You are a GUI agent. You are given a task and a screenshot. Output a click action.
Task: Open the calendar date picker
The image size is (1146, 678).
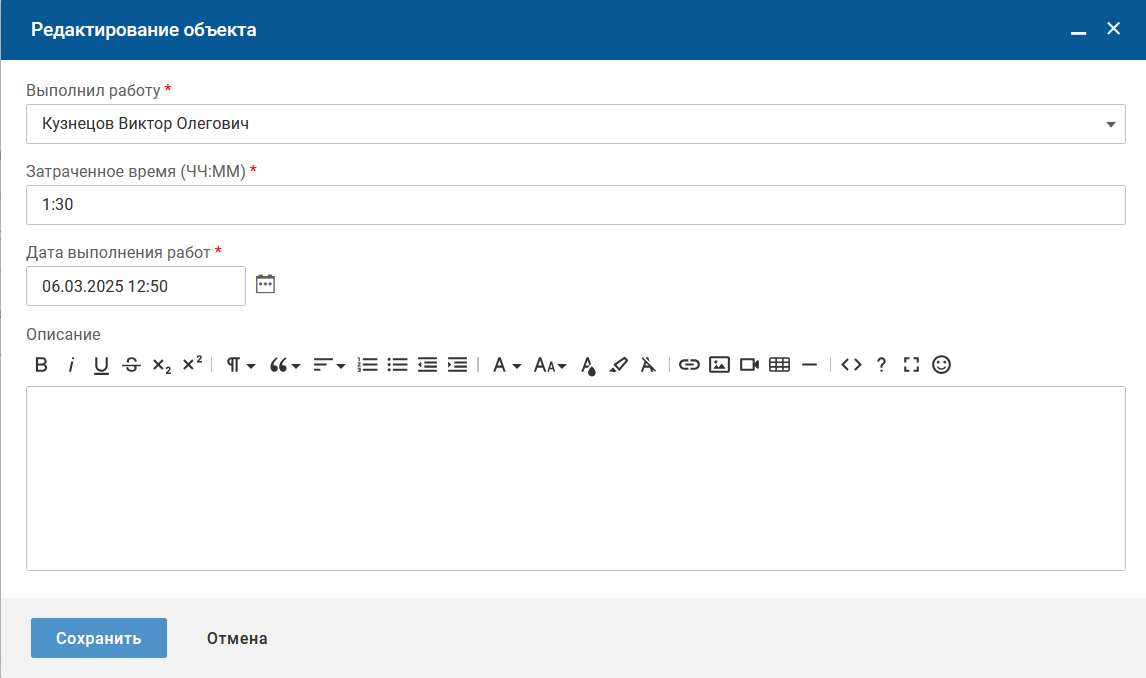pyautogui.click(x=265, y=284)
